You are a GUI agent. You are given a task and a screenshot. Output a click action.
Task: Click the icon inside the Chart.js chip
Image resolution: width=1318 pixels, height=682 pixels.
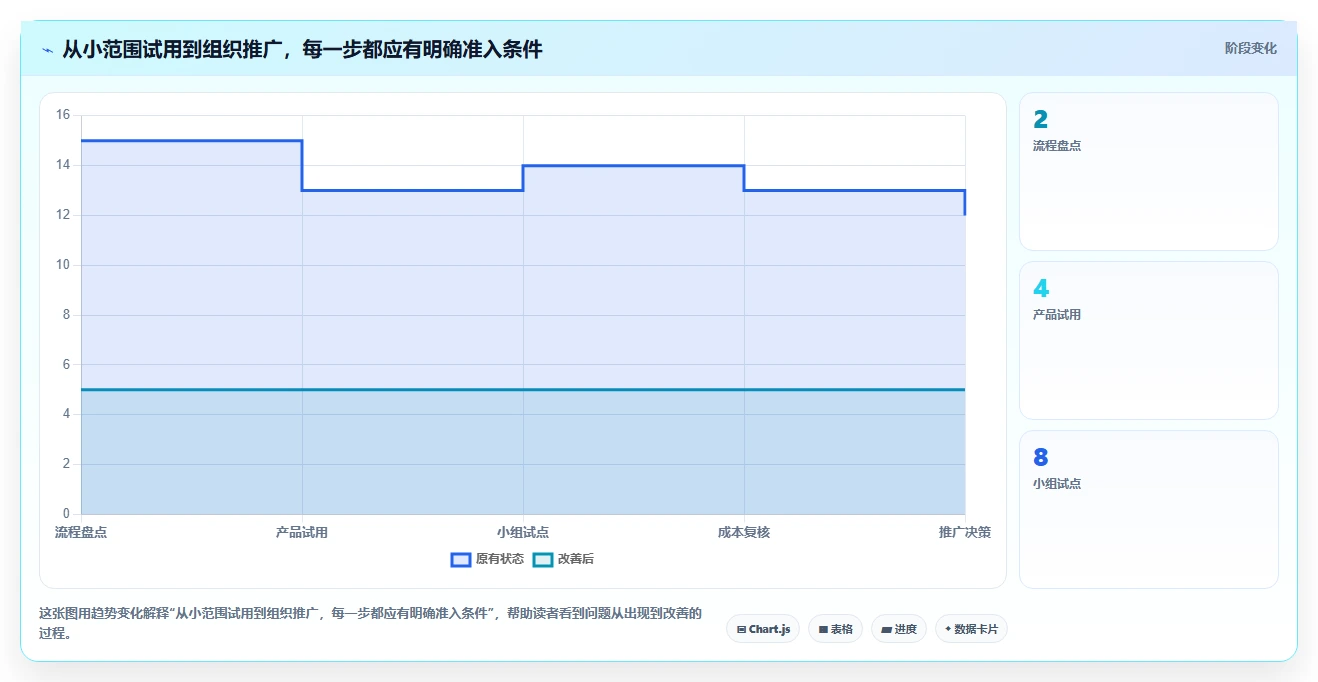point(741,630)
